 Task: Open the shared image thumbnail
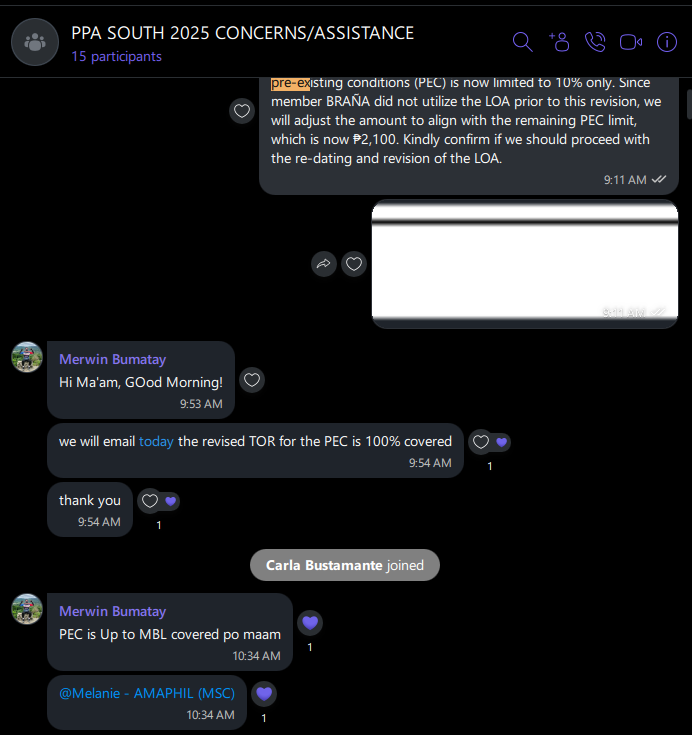[525, 264]
